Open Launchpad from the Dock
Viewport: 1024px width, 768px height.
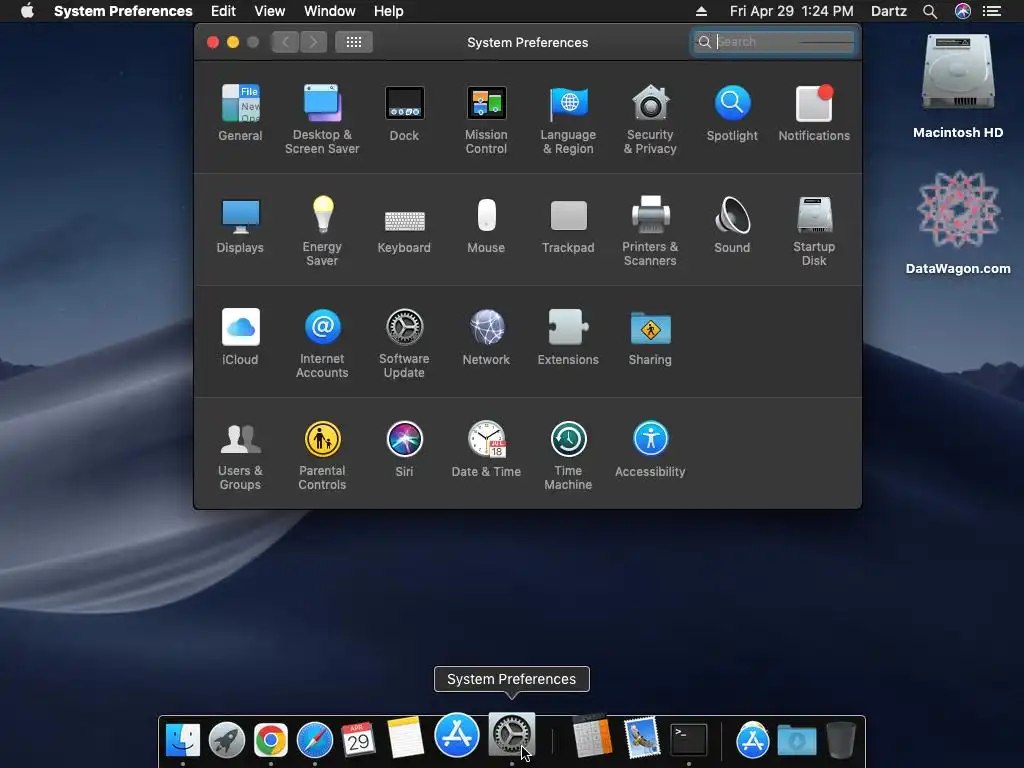(x=227, y=740)
